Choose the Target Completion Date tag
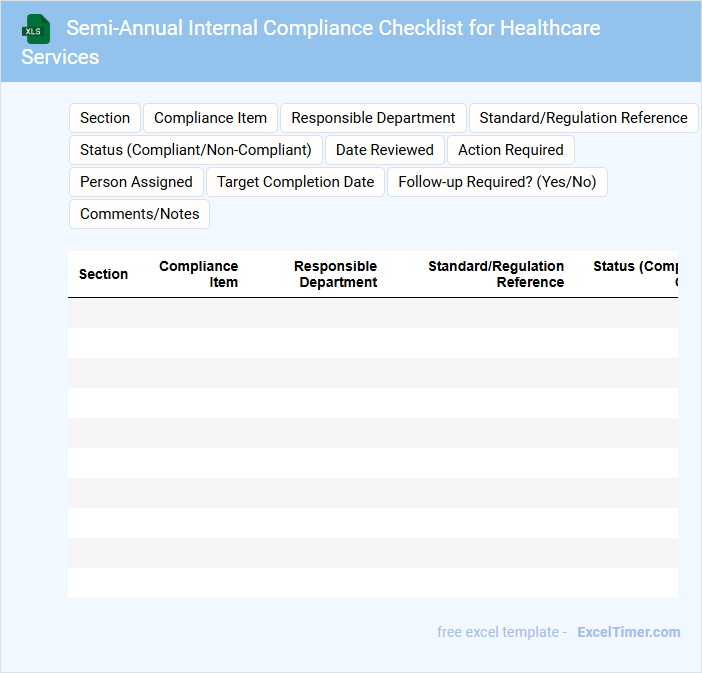The width and height of the screenshot is (702, 673). point(295,182)
